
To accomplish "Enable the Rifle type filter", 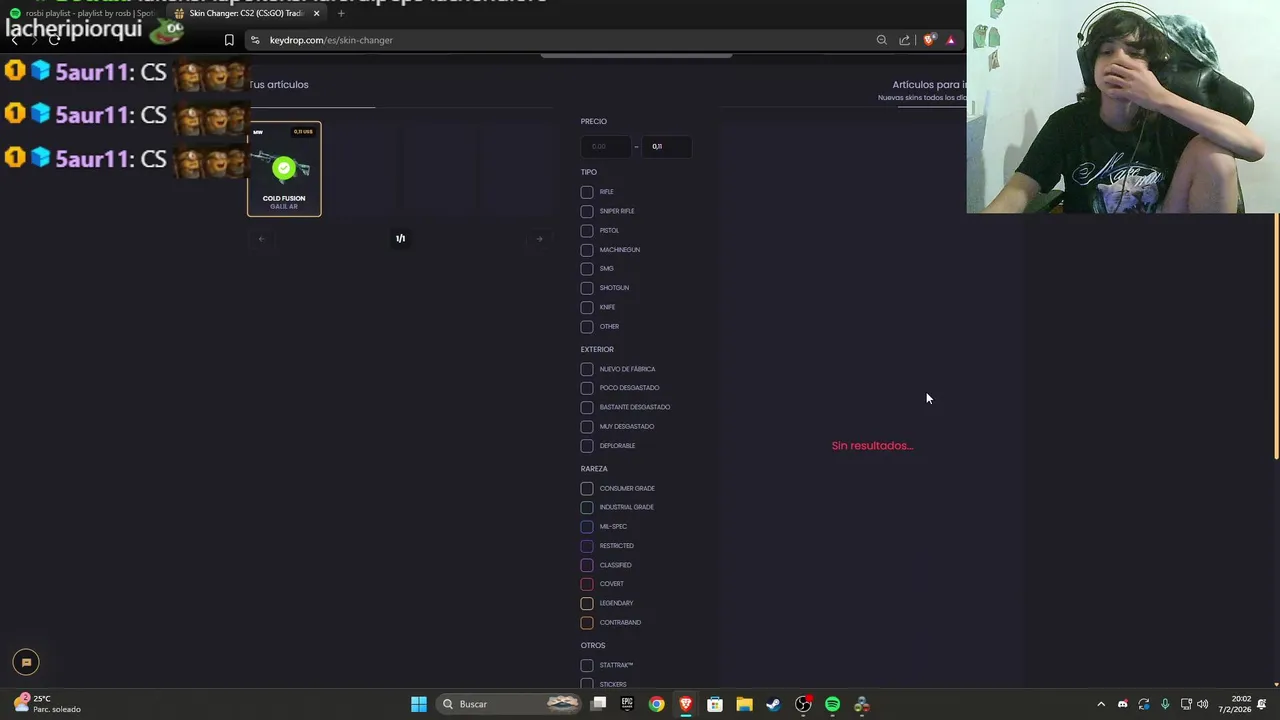I will point(587,192).
